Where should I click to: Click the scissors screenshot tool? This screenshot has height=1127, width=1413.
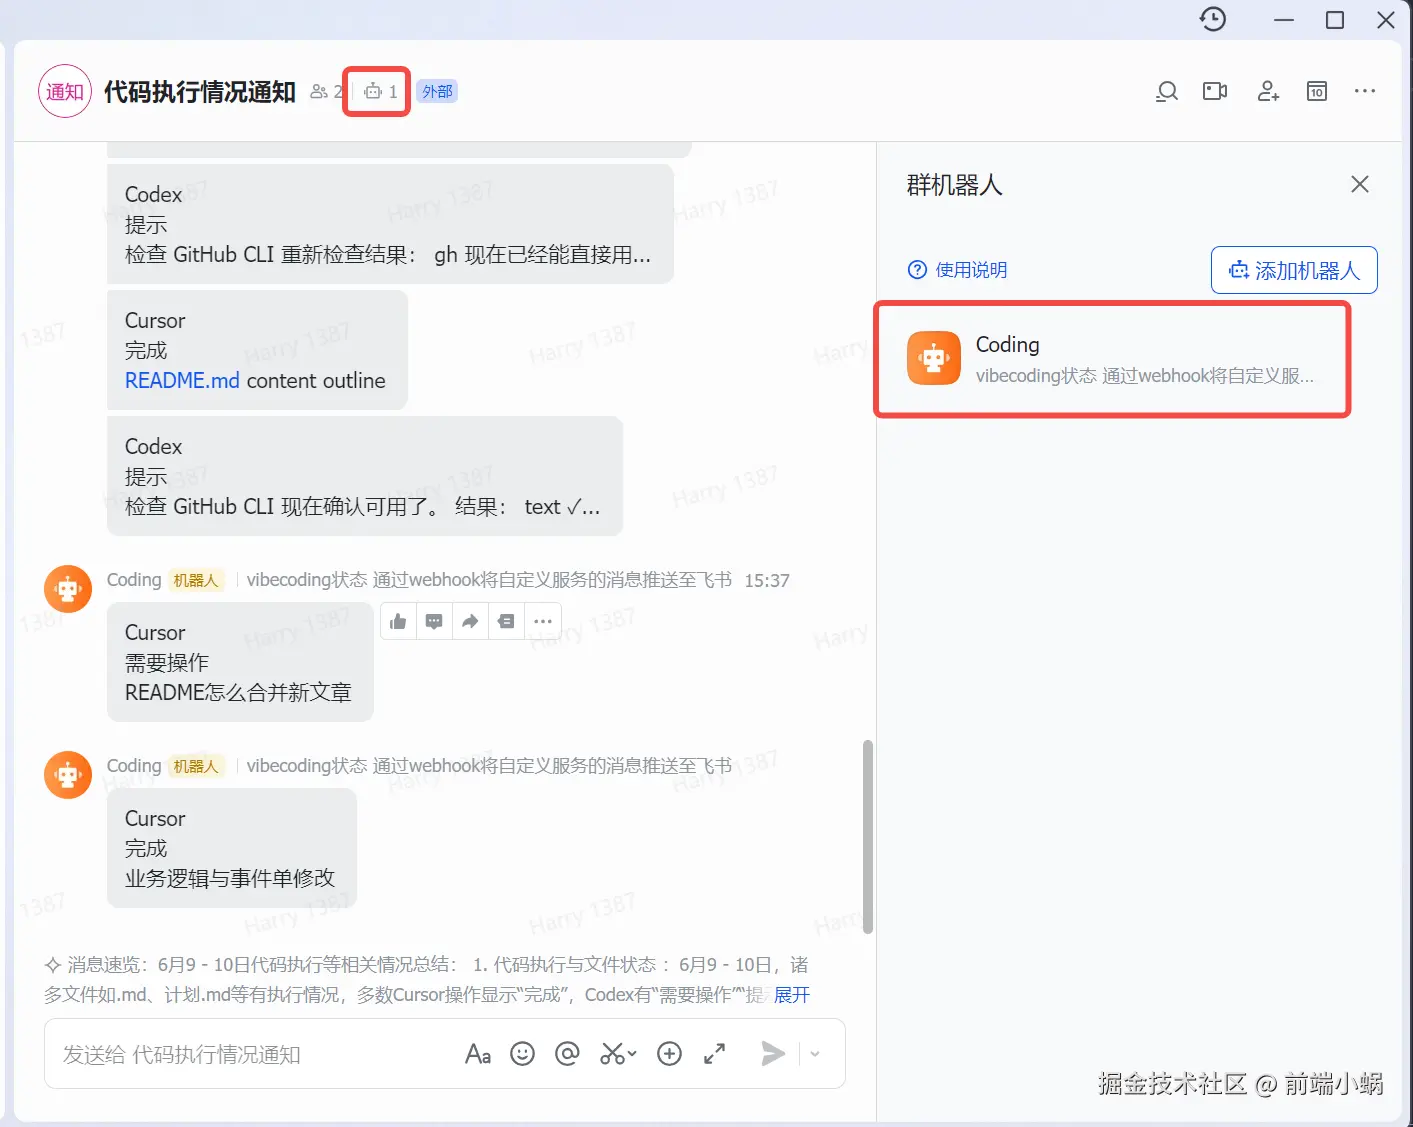point(612,1054)
